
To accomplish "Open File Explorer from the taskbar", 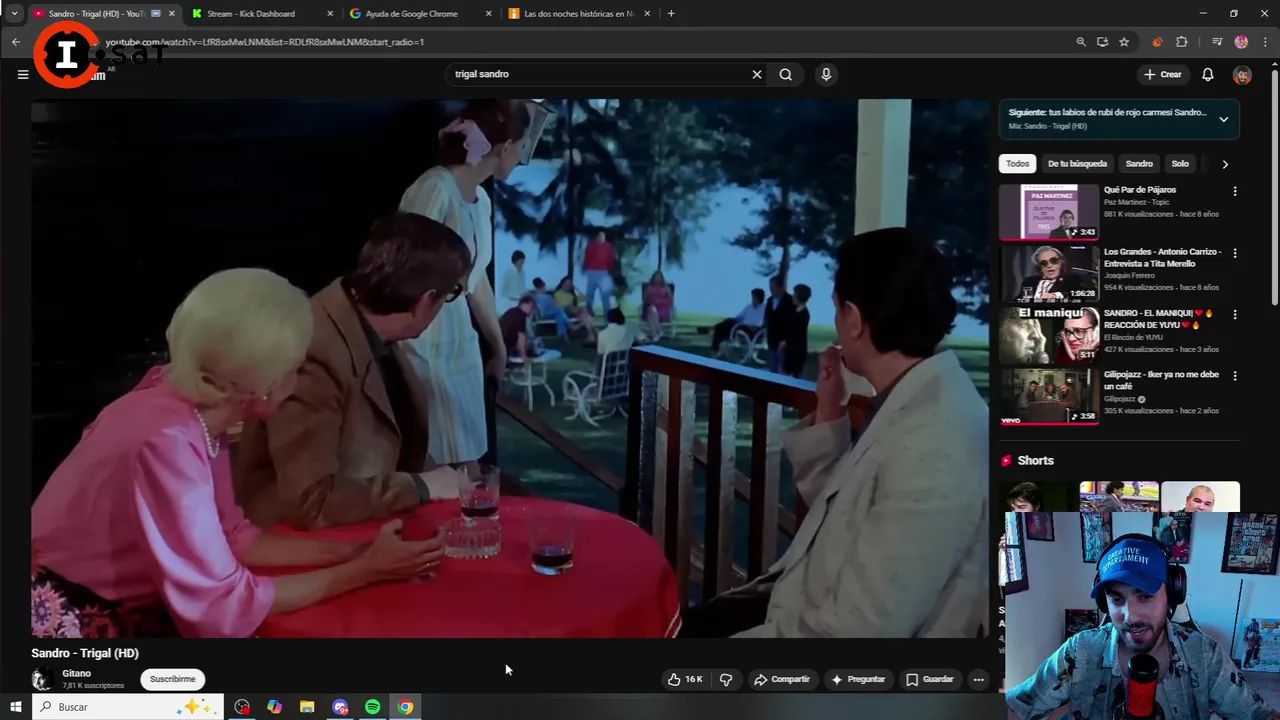I will click(x=307, y=707).
